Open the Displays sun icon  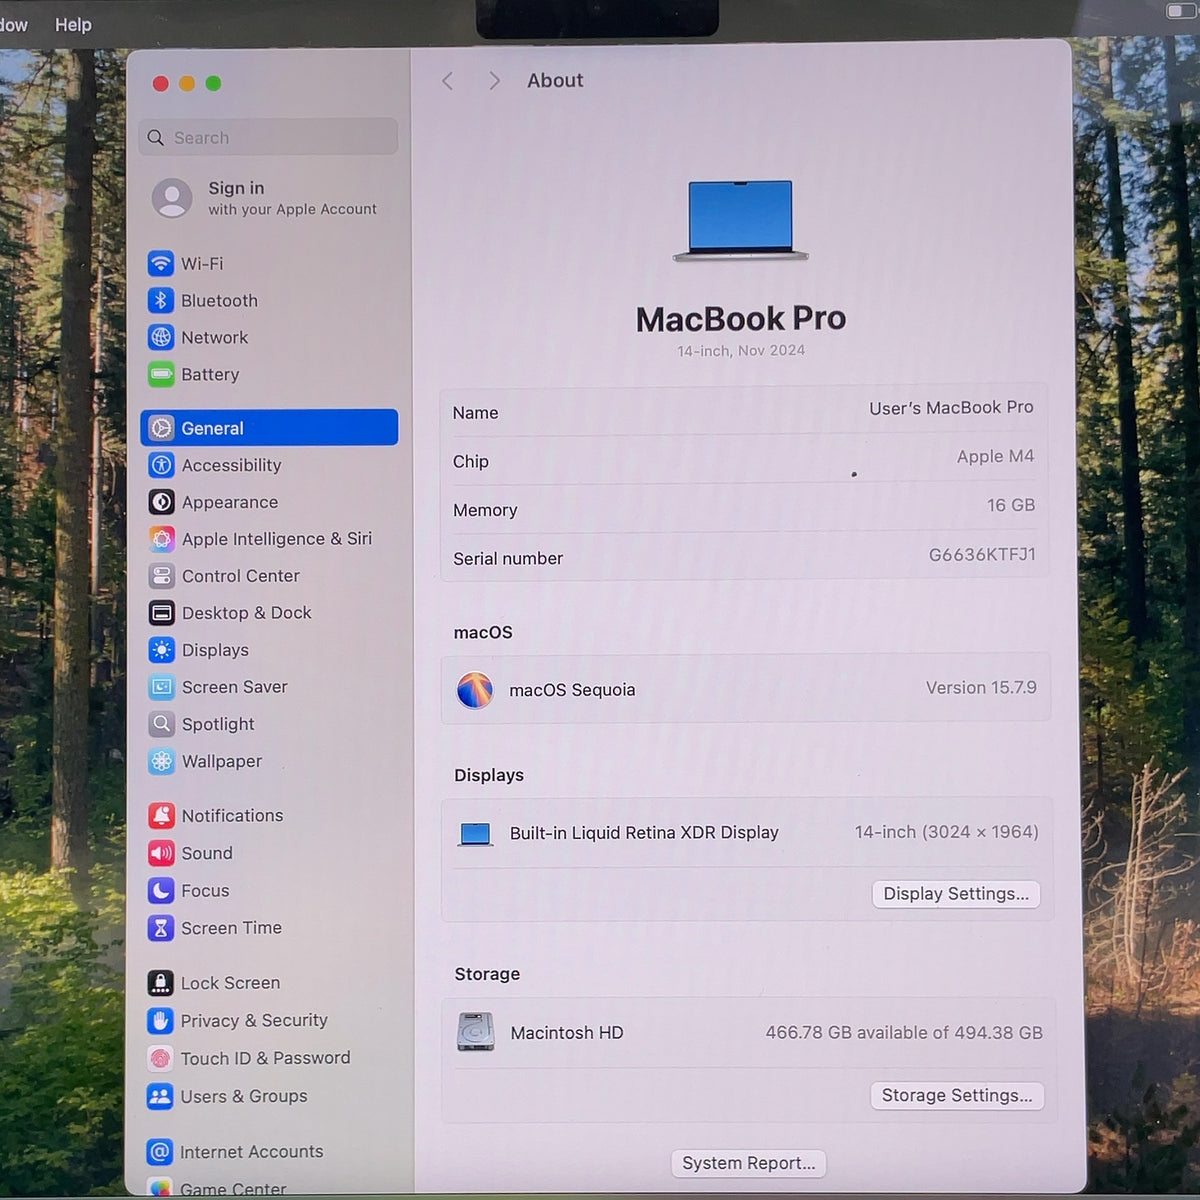[161, 650]
